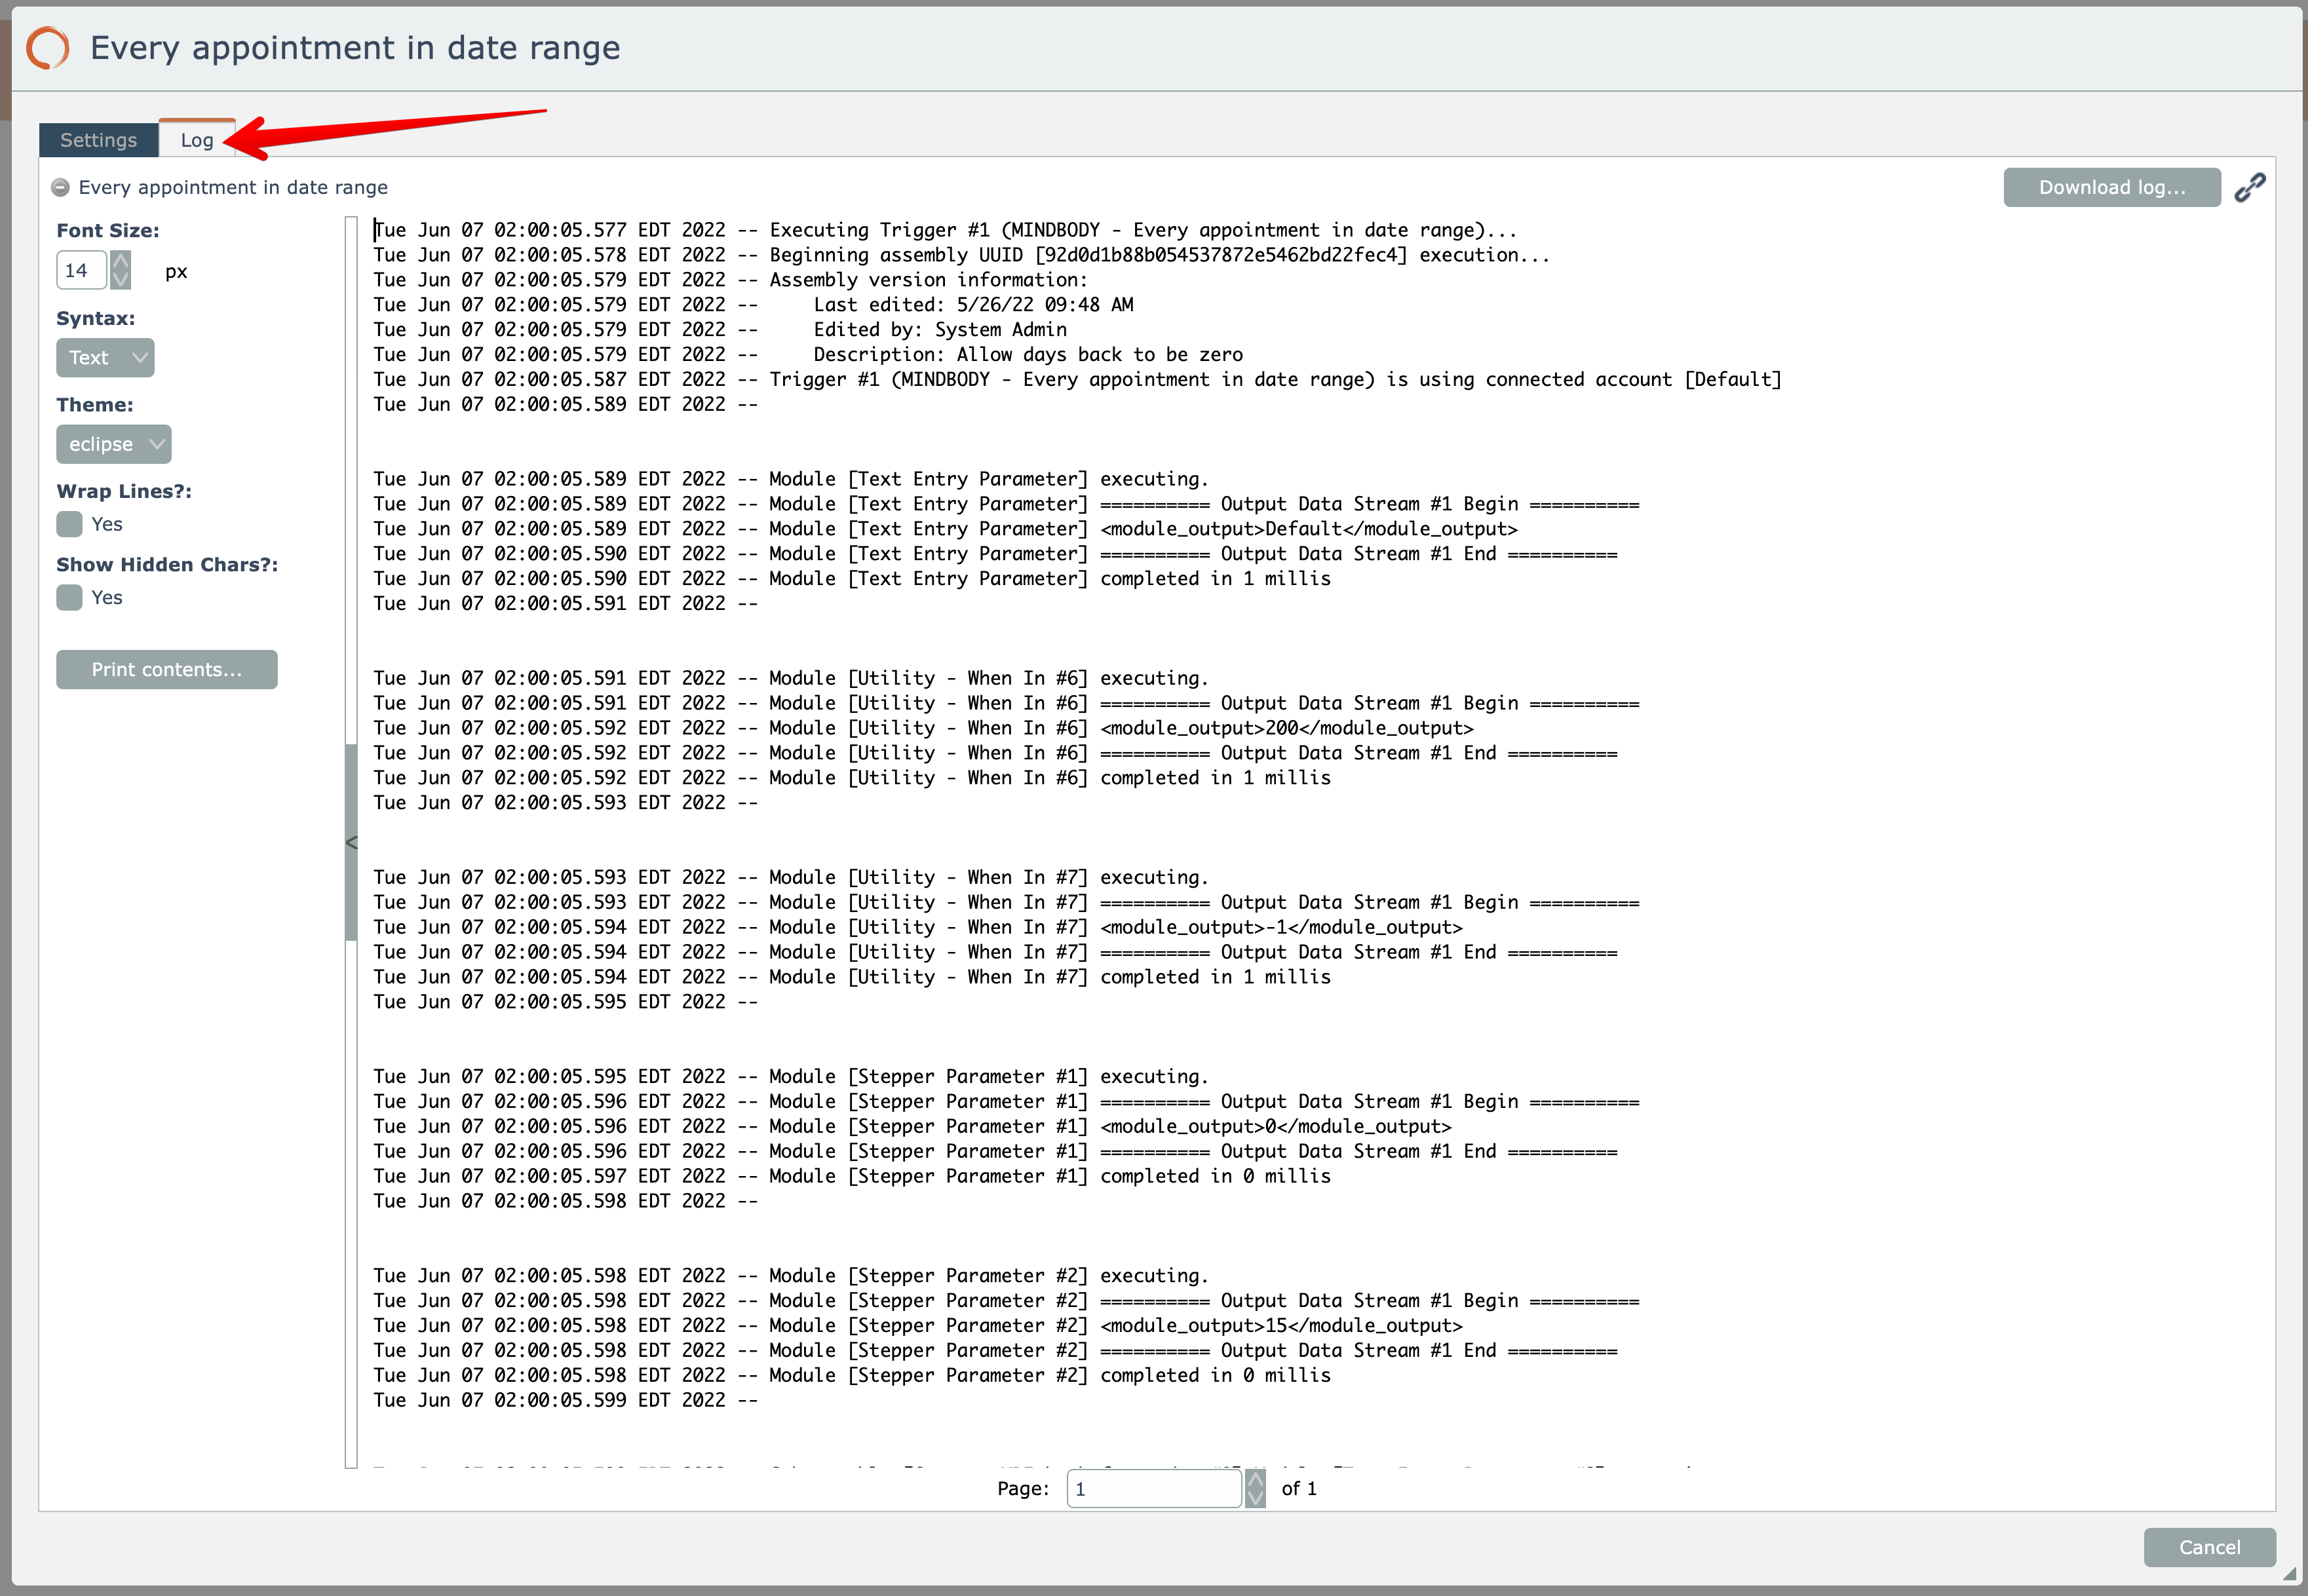Go to next page with the Page up arrow
The height and width of the screenshot is (1596, 2308).
(1255, 1479)
